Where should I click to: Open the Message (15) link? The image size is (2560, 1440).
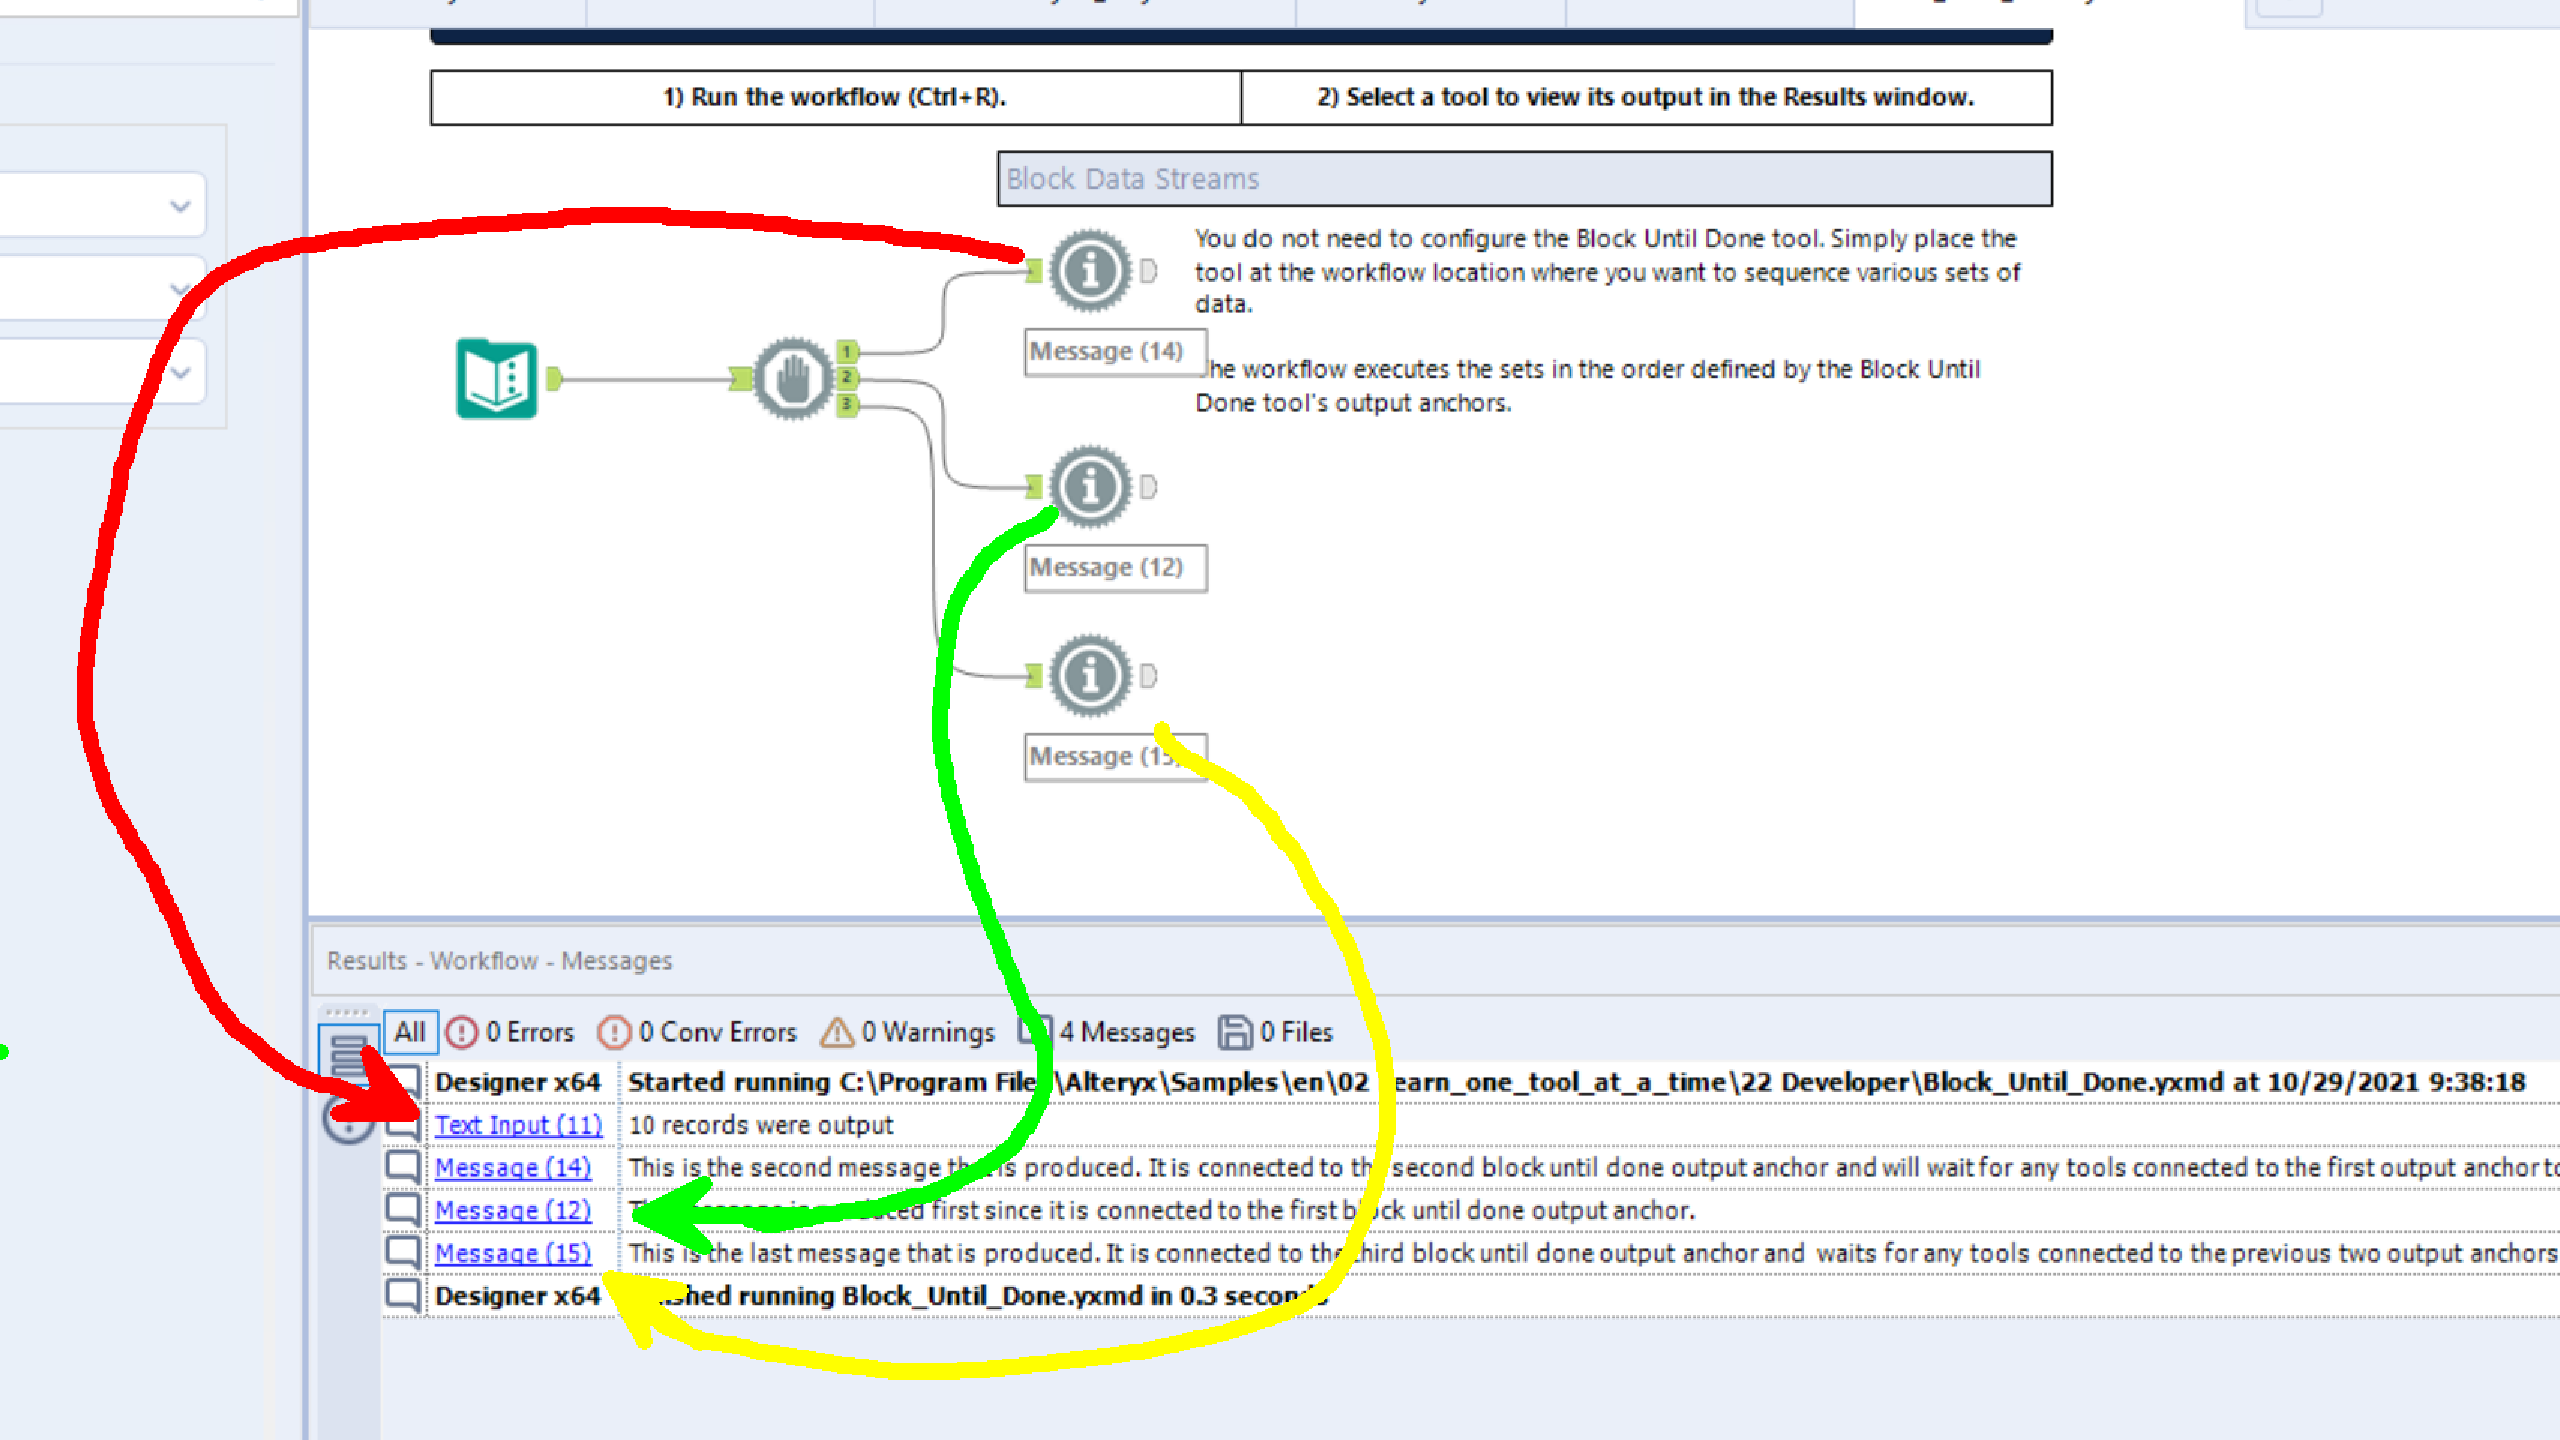pos(512,1253)
